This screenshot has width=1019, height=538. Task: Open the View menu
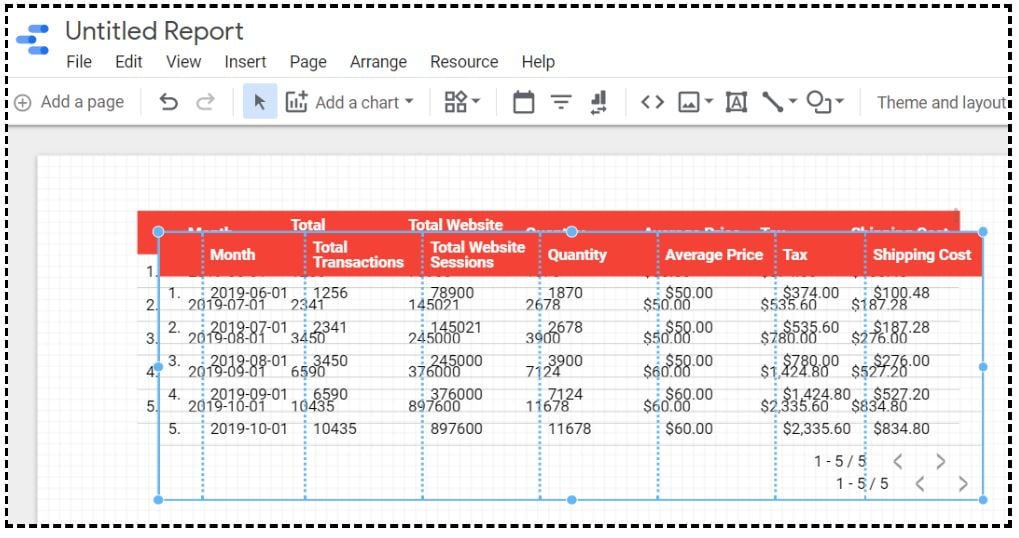(183, 62)
